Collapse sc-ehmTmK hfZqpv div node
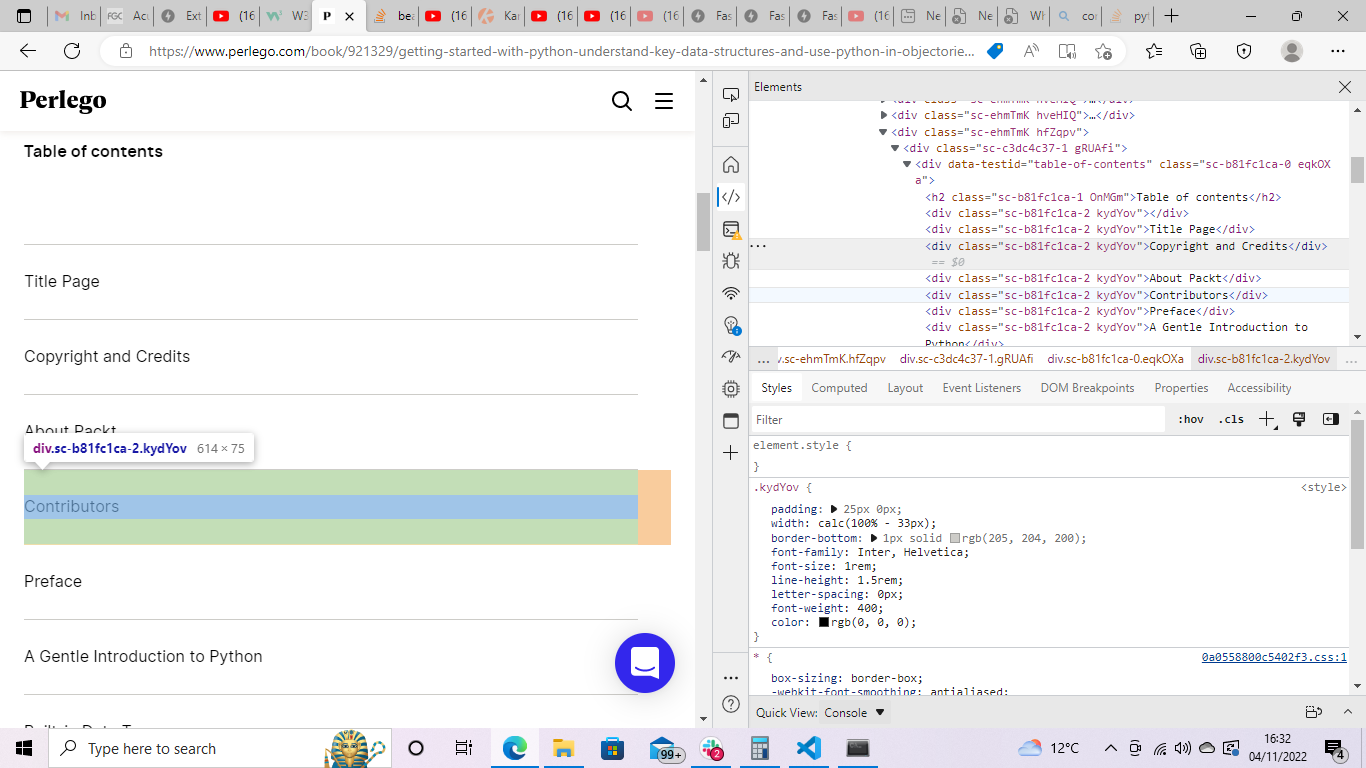Screen dimensions: 1366x768 pyautogui.click(x=884, y=132)
